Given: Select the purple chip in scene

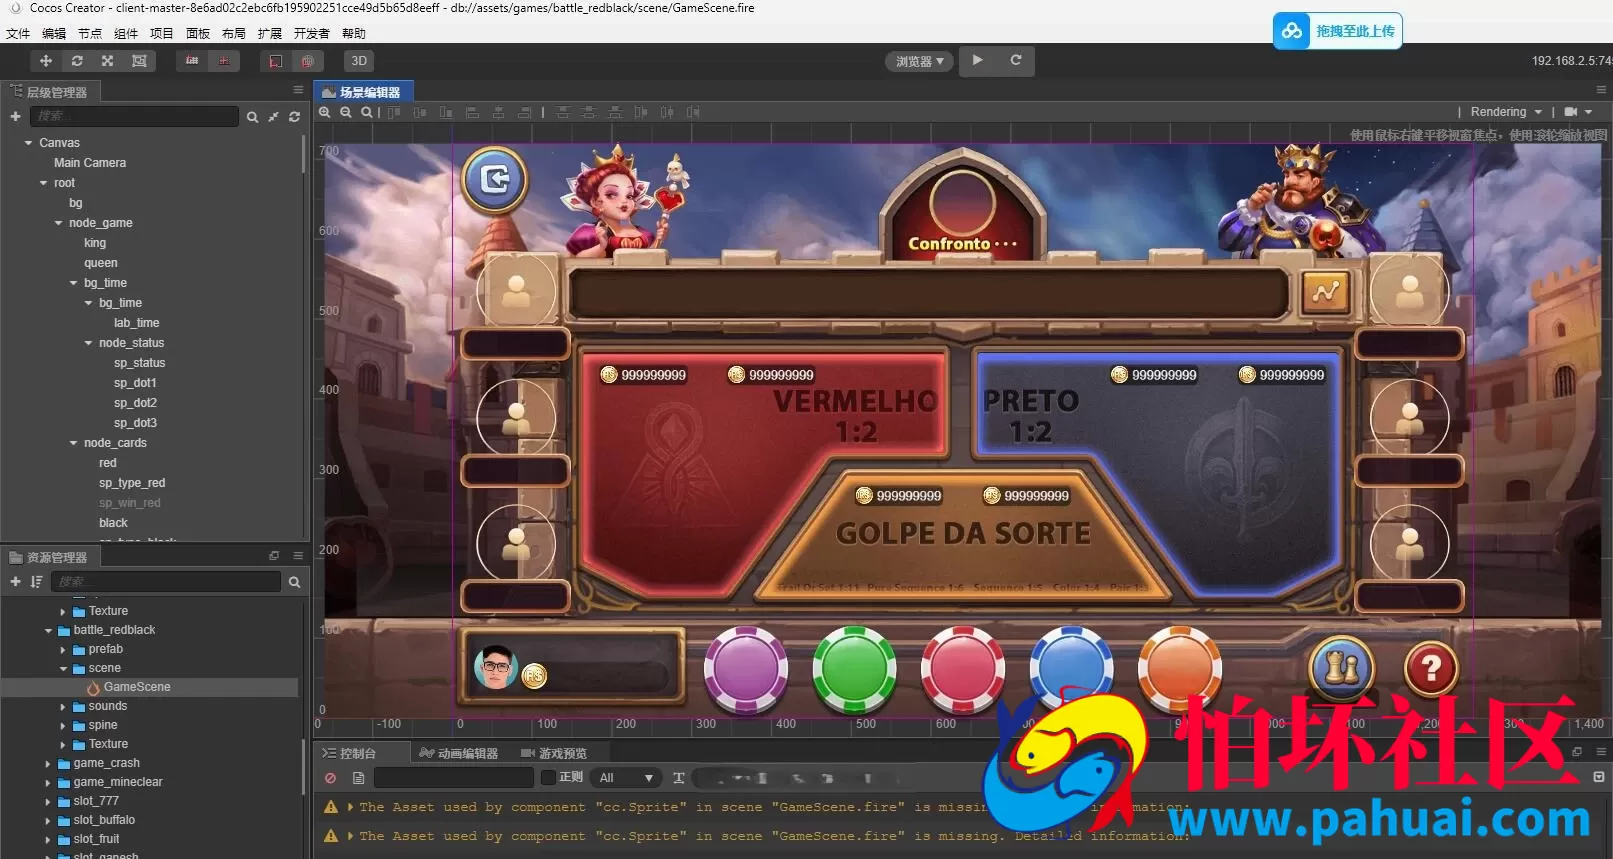Looking at the screenshot, I should pyautogui.click(x=746, y=669).
